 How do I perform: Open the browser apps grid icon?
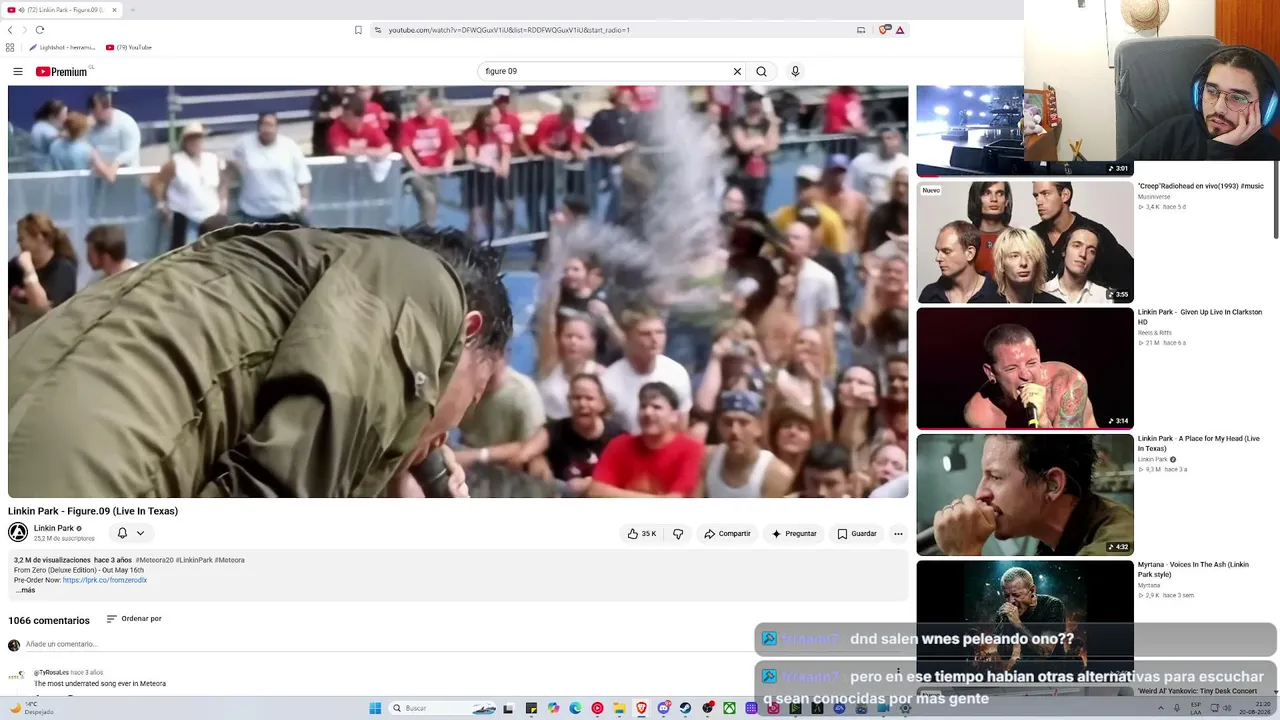coord(10,47)
